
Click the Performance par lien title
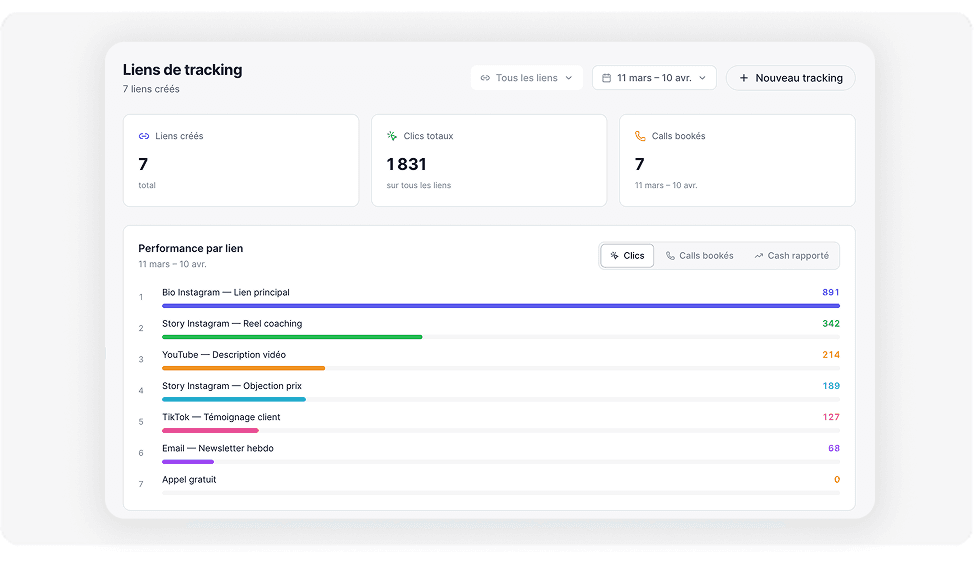point(190,249)
